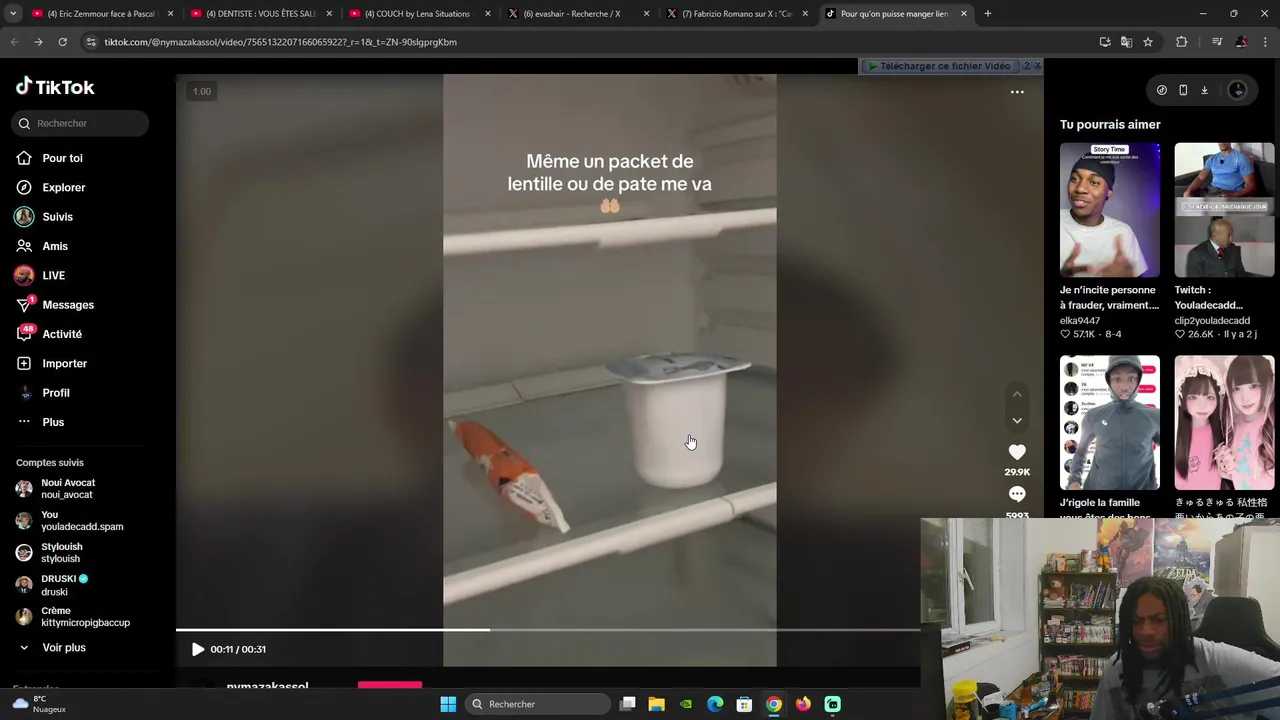Open elka9447 author link
Screen dimensions: 1280x720
(1080, 321)
